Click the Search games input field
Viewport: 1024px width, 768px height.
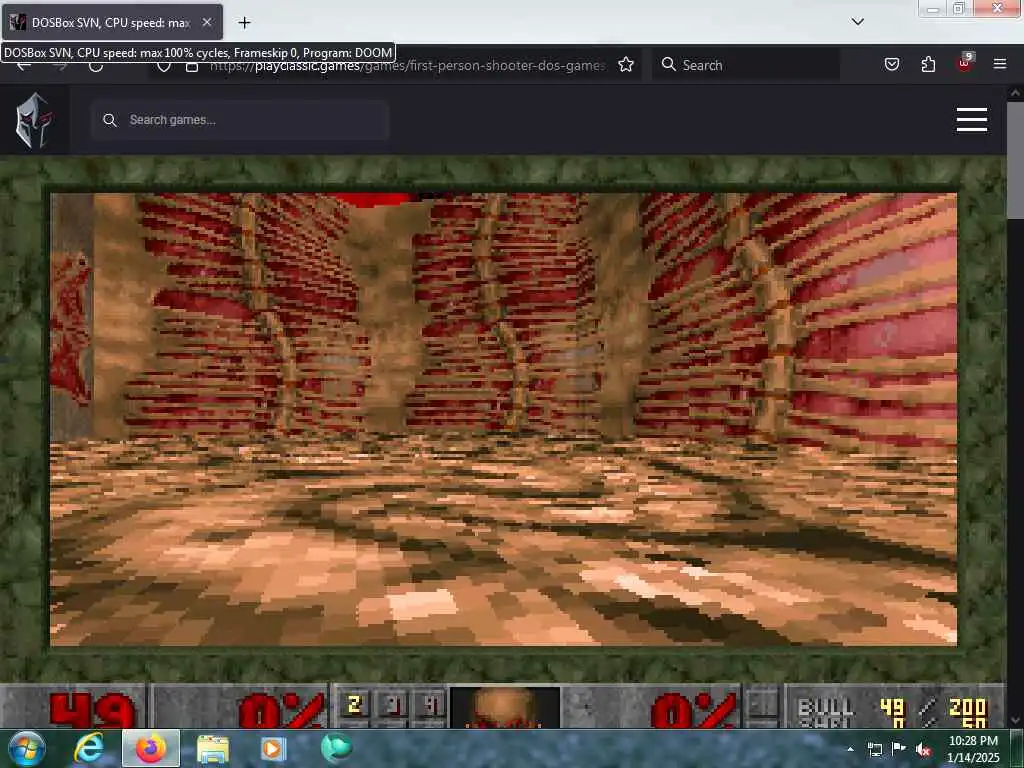click(x=241, y=120)
